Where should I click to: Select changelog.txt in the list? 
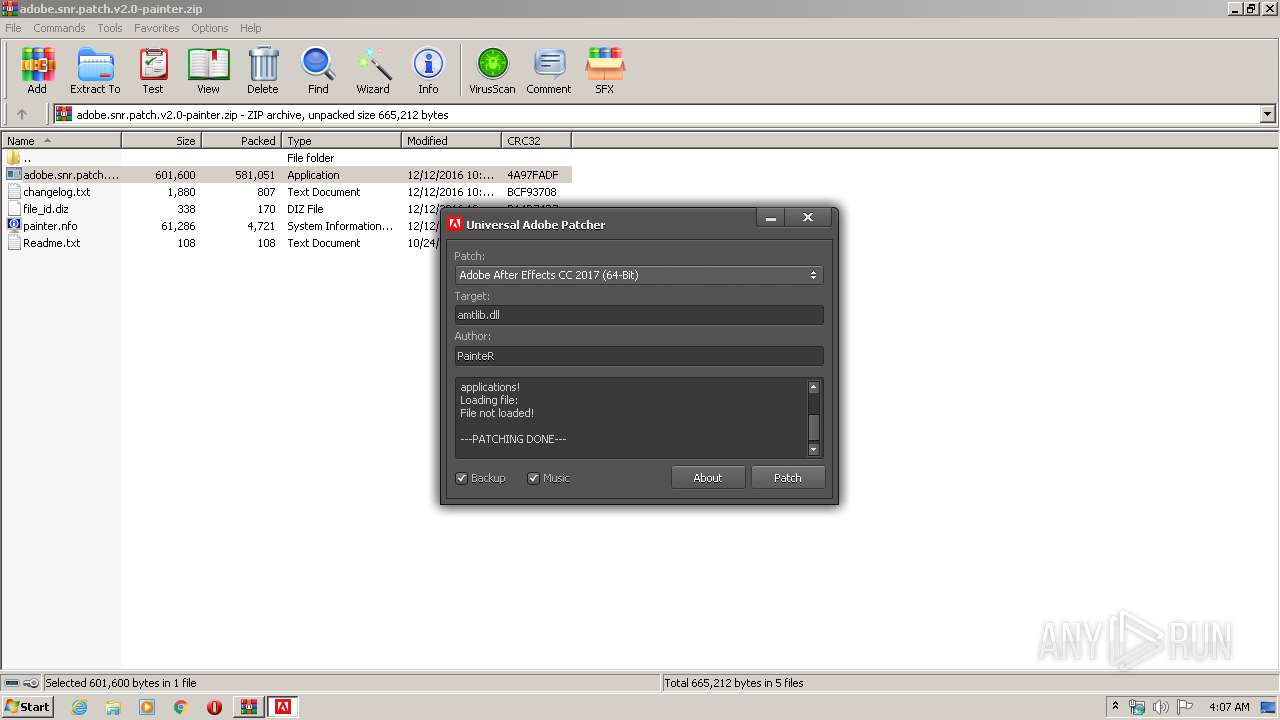287,192
